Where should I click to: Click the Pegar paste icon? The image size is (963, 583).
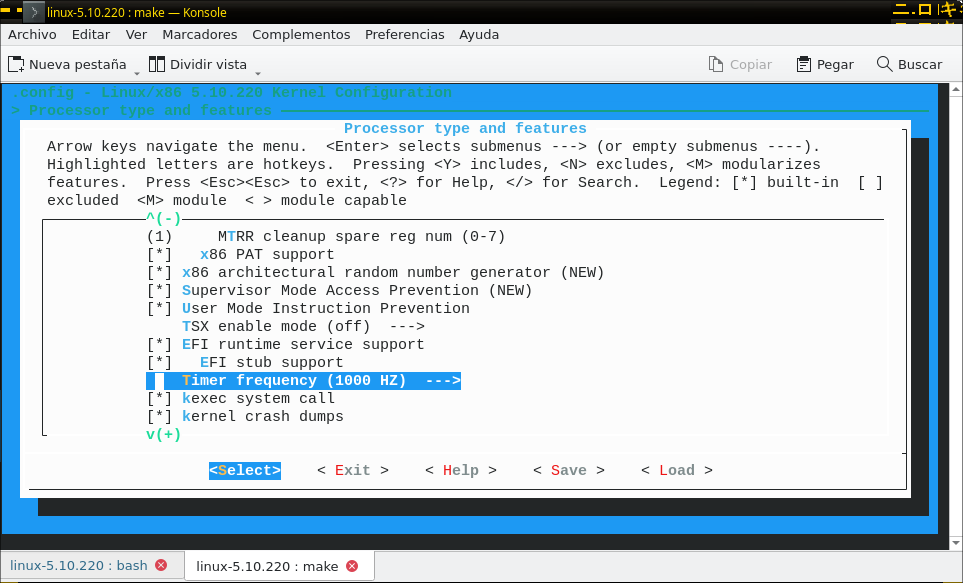click(x=803, y=65)
